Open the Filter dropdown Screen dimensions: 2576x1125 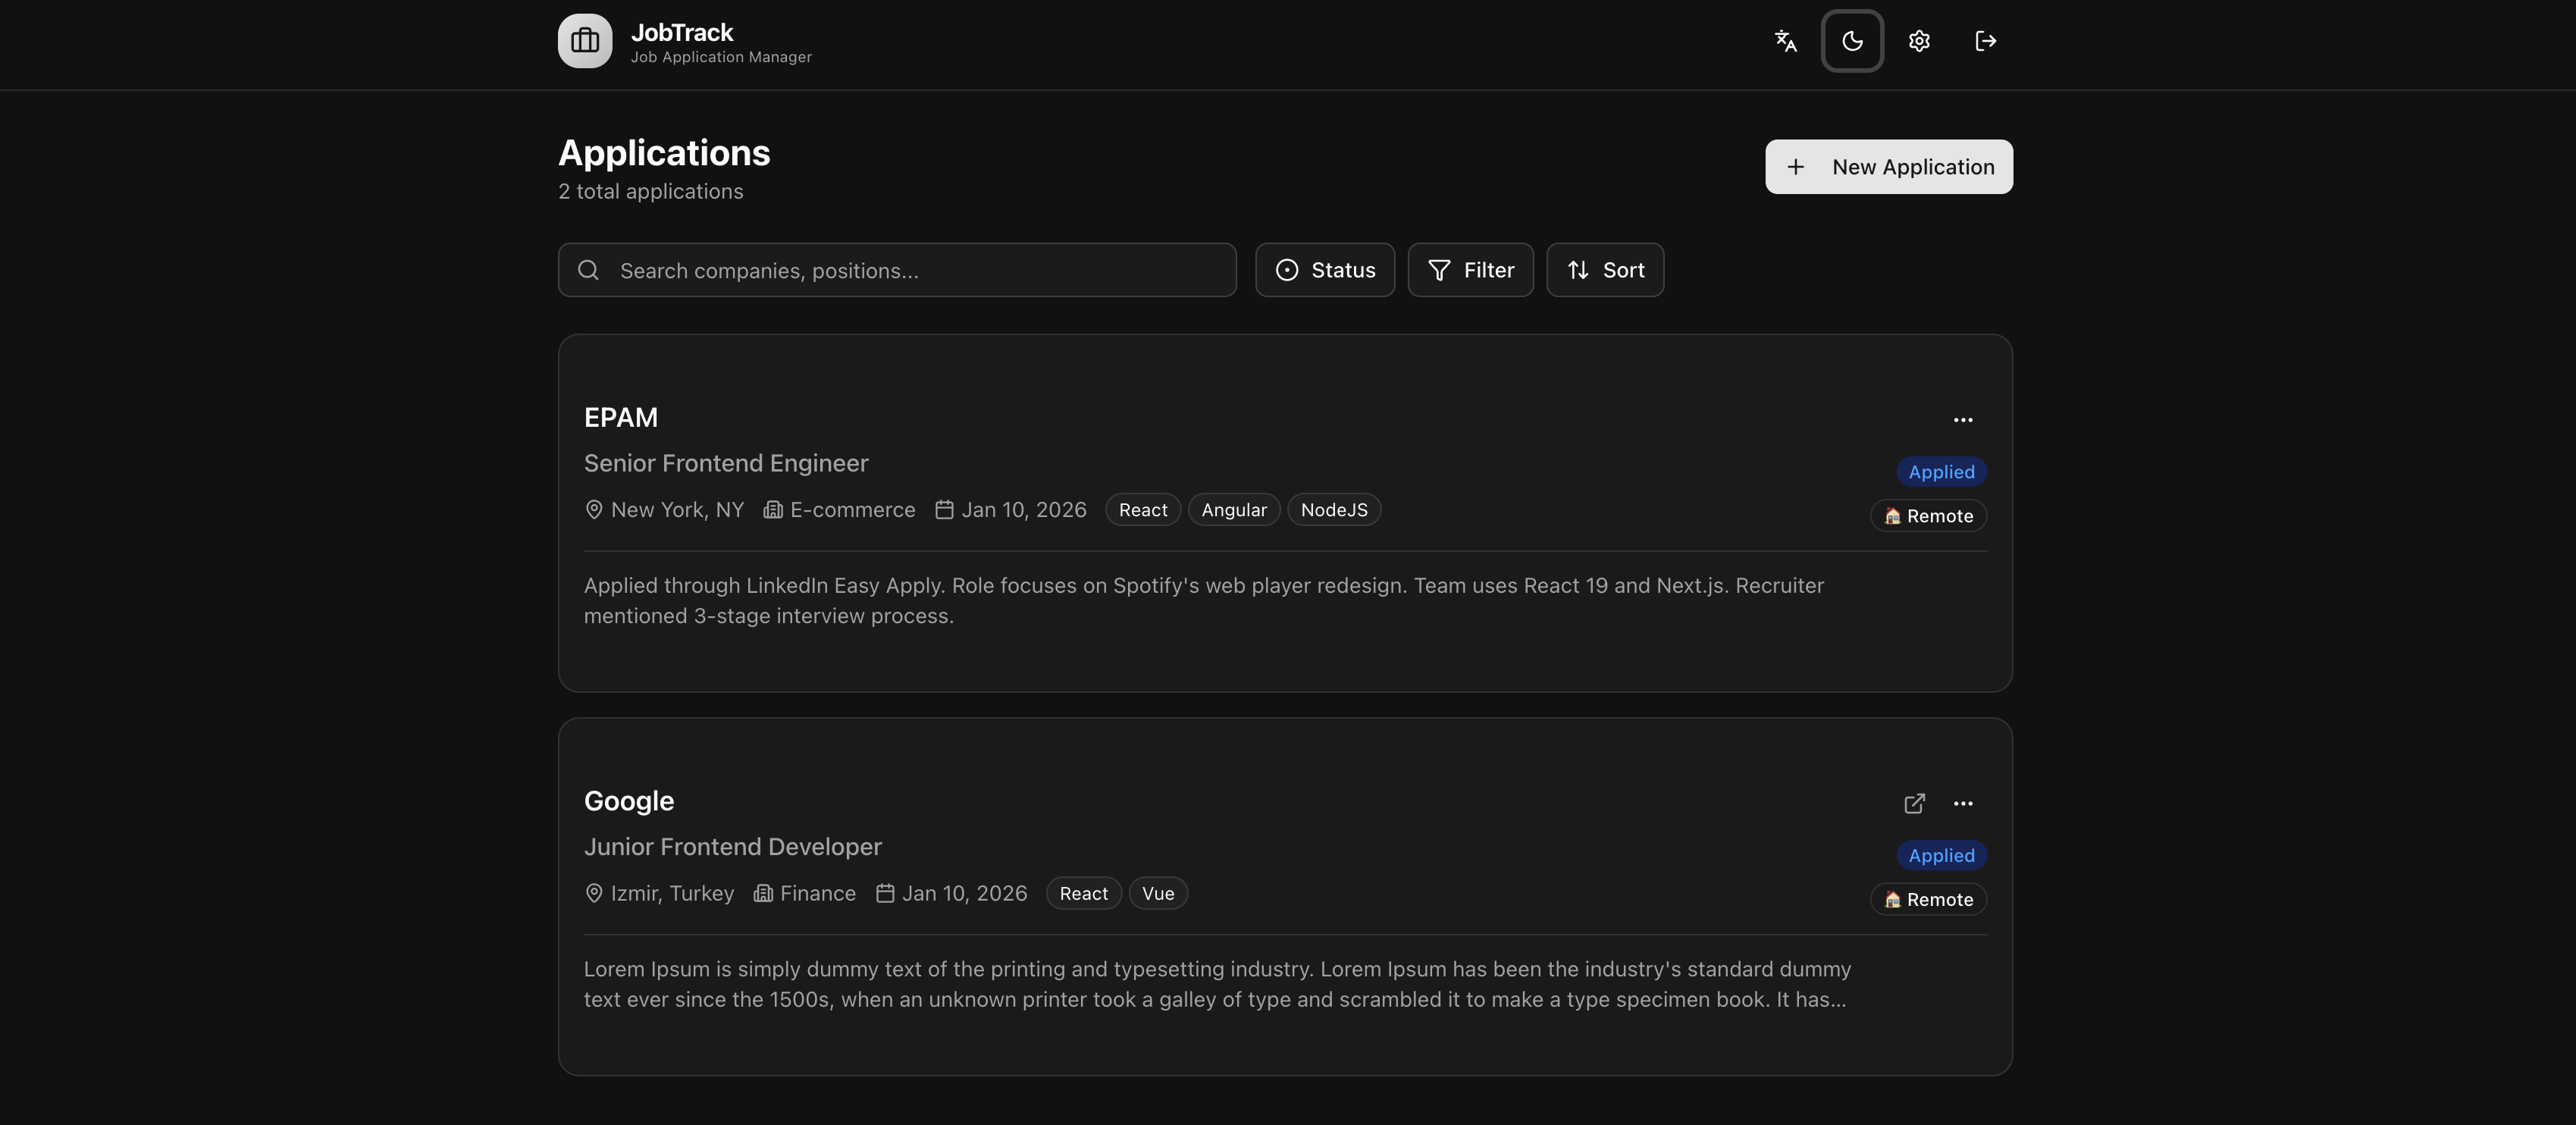tap(1470, 270)
